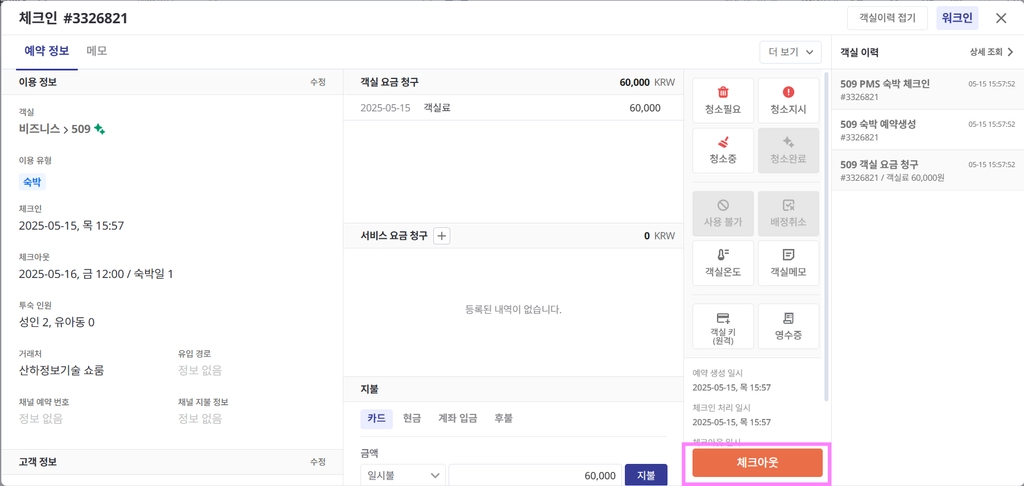Click the 청소필요 trash icon button
This screenshot has width=1024, height=486.
coord(723,101)
